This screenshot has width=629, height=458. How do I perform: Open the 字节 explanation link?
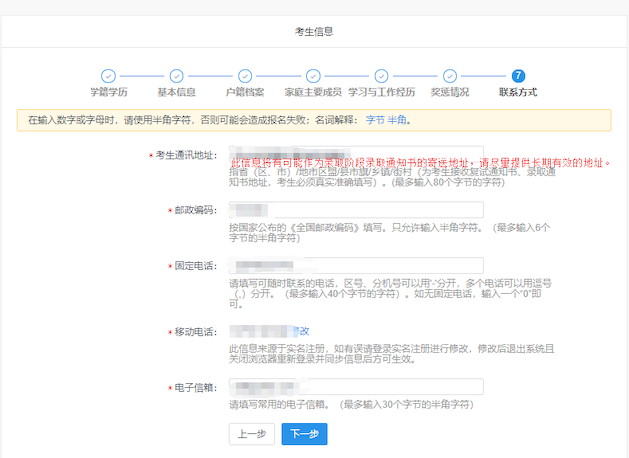(x=374, y=120)
